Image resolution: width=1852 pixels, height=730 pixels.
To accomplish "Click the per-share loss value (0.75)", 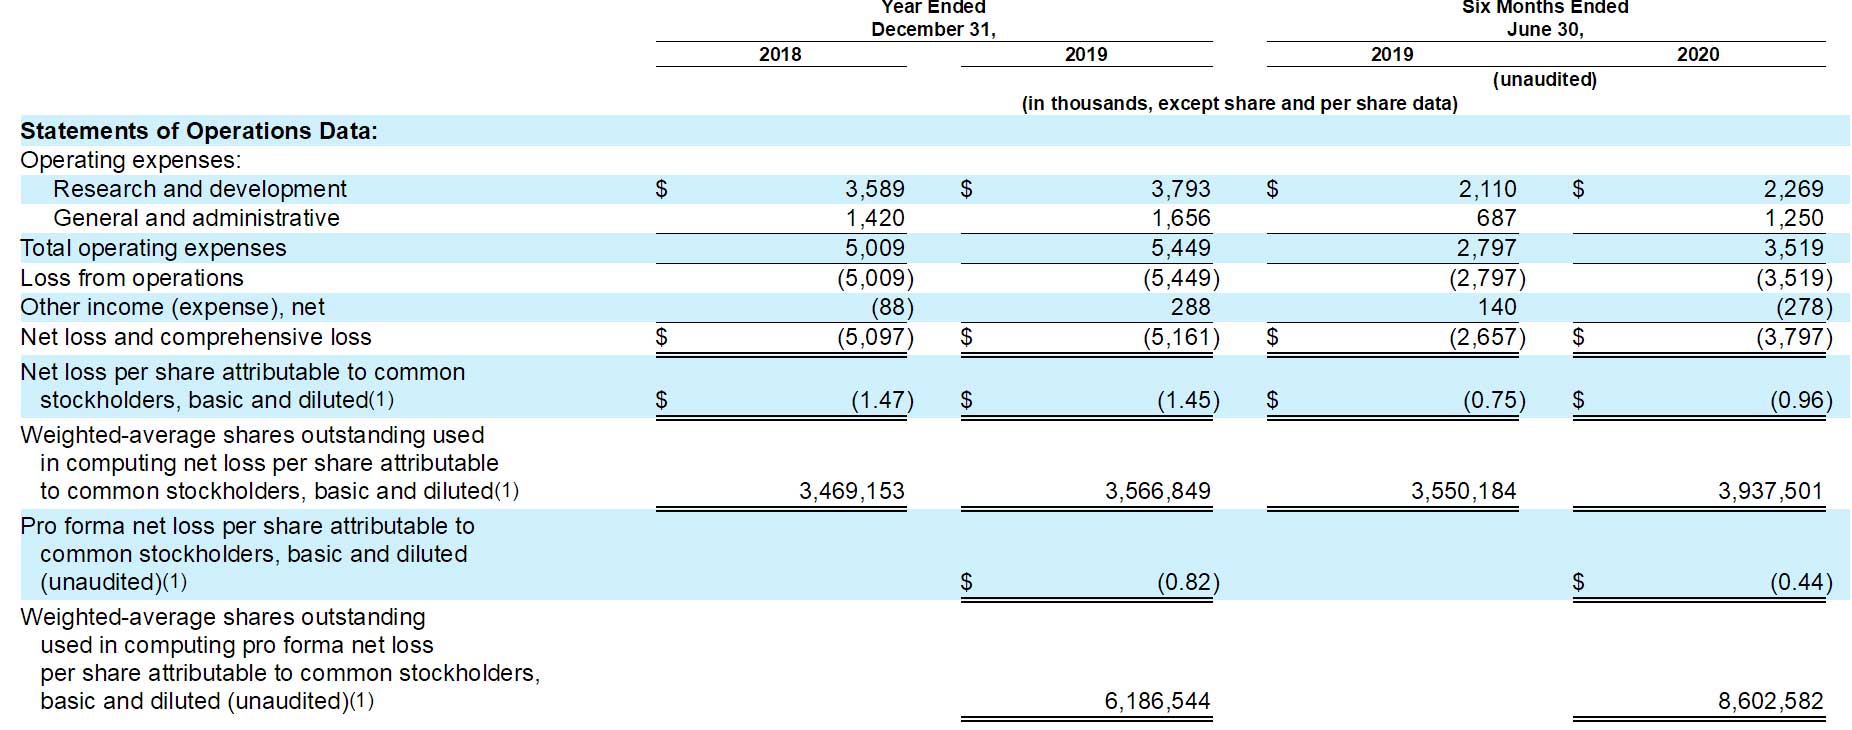I will click(x=1494, y=400).
